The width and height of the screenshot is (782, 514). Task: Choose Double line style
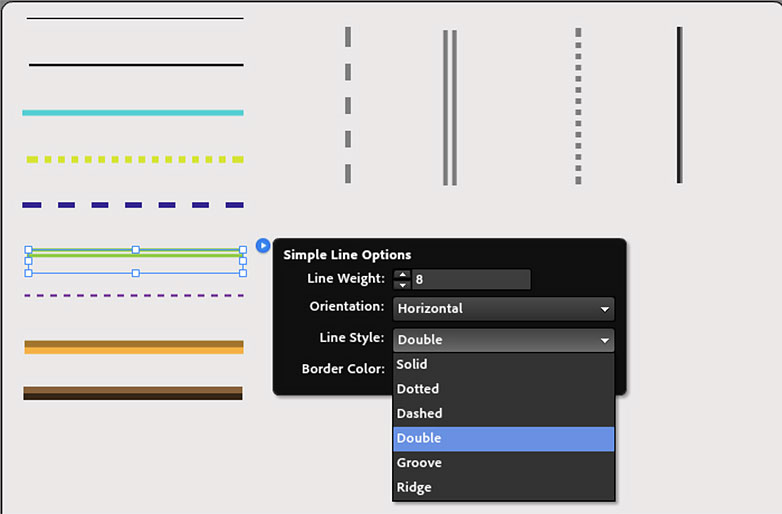pos(504,439)
